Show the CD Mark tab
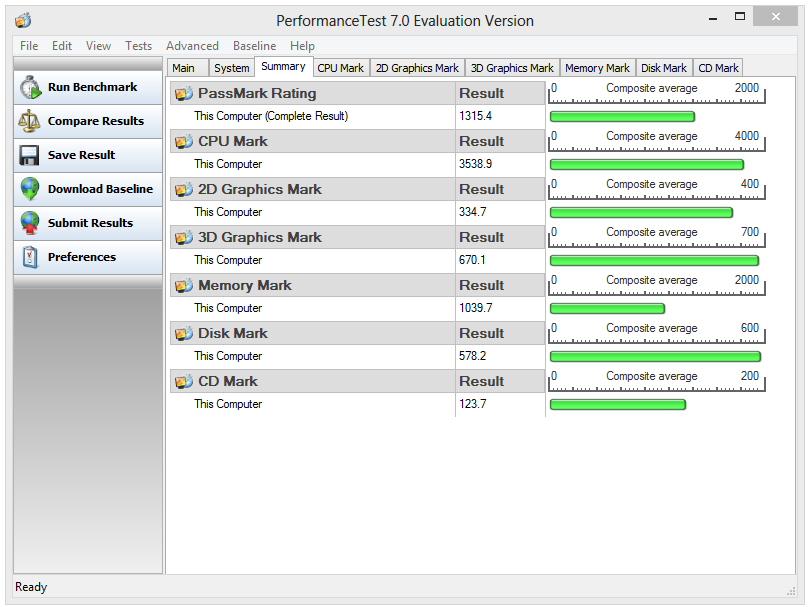The image size is (808, 607). 718,68
